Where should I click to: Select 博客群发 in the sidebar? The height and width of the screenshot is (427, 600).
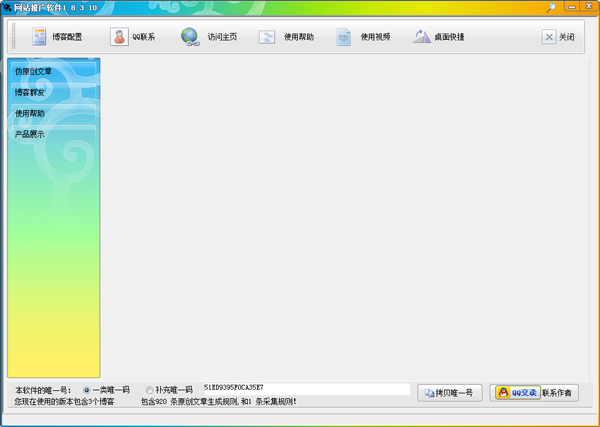54,92
